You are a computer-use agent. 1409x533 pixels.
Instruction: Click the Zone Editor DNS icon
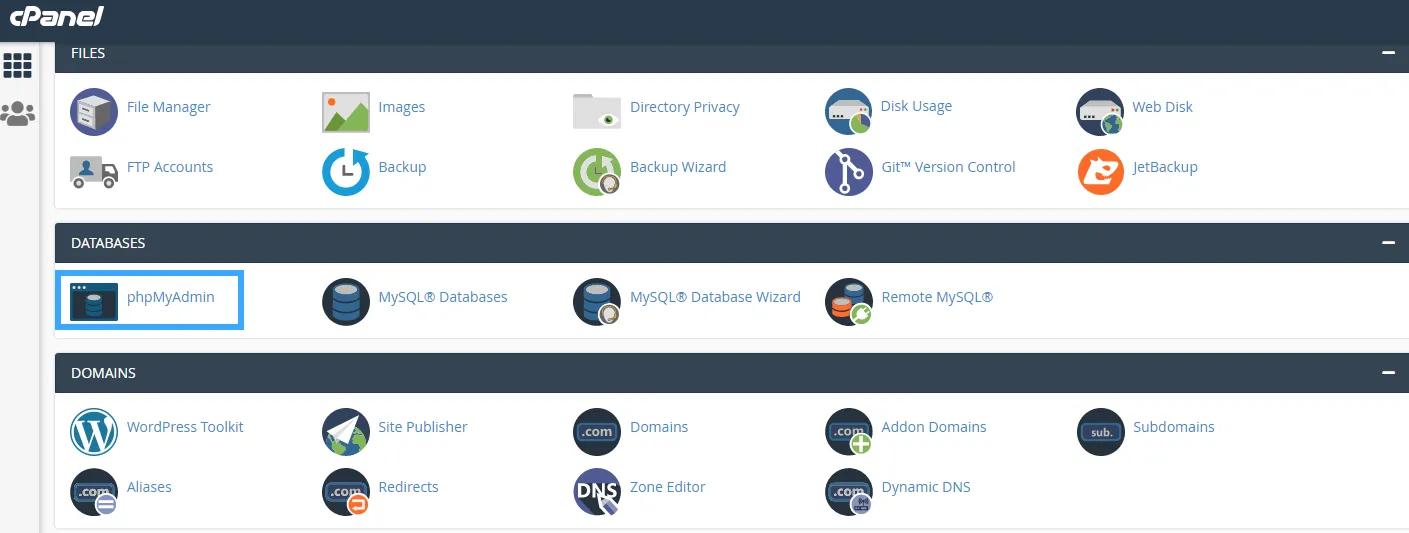click(597, 491)
